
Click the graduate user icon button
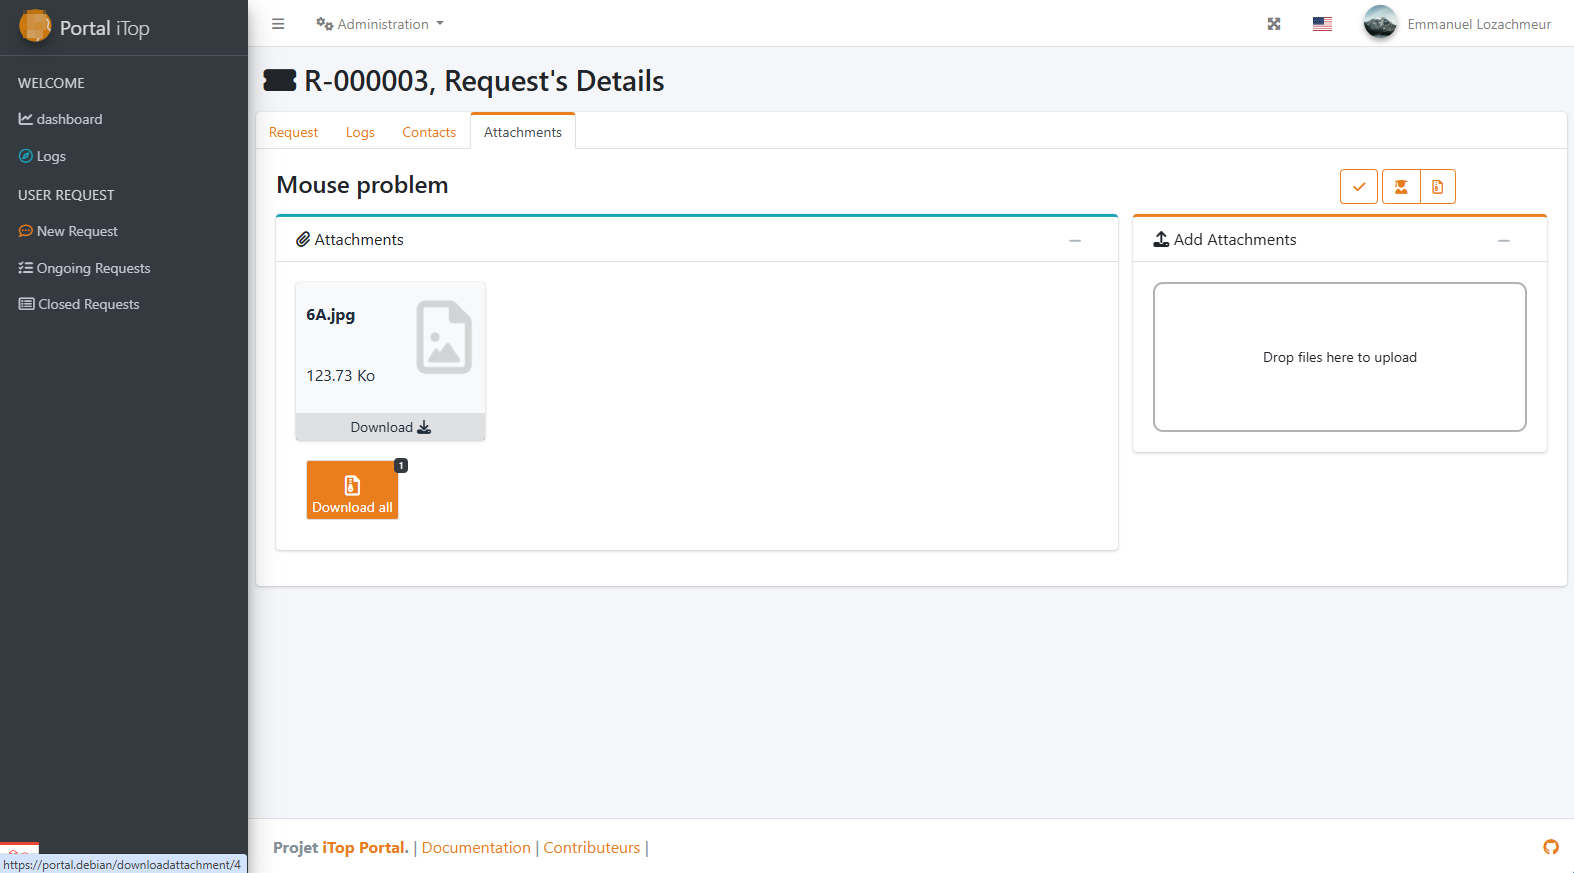(1401, 187)
